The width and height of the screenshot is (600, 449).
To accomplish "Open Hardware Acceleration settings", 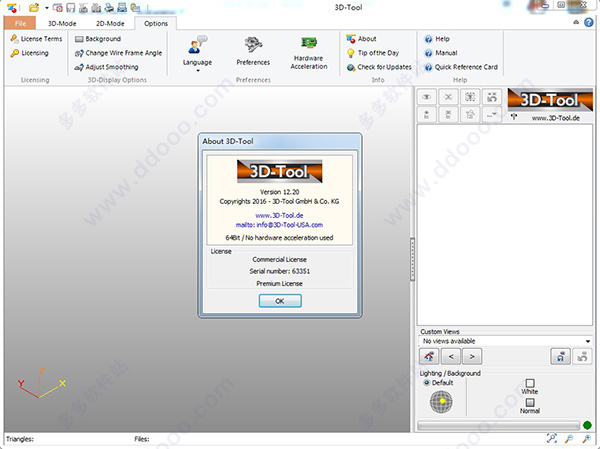I will pyautogui.click(x=309, y=53).
